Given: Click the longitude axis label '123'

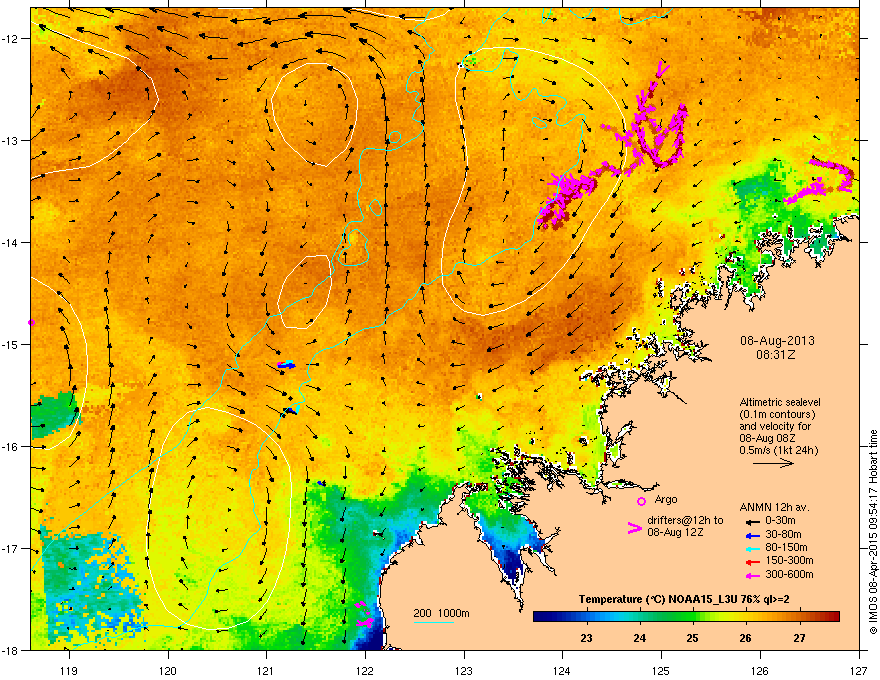Looking at the screenshot, I should pyautogui.click(x=464, y=670).
